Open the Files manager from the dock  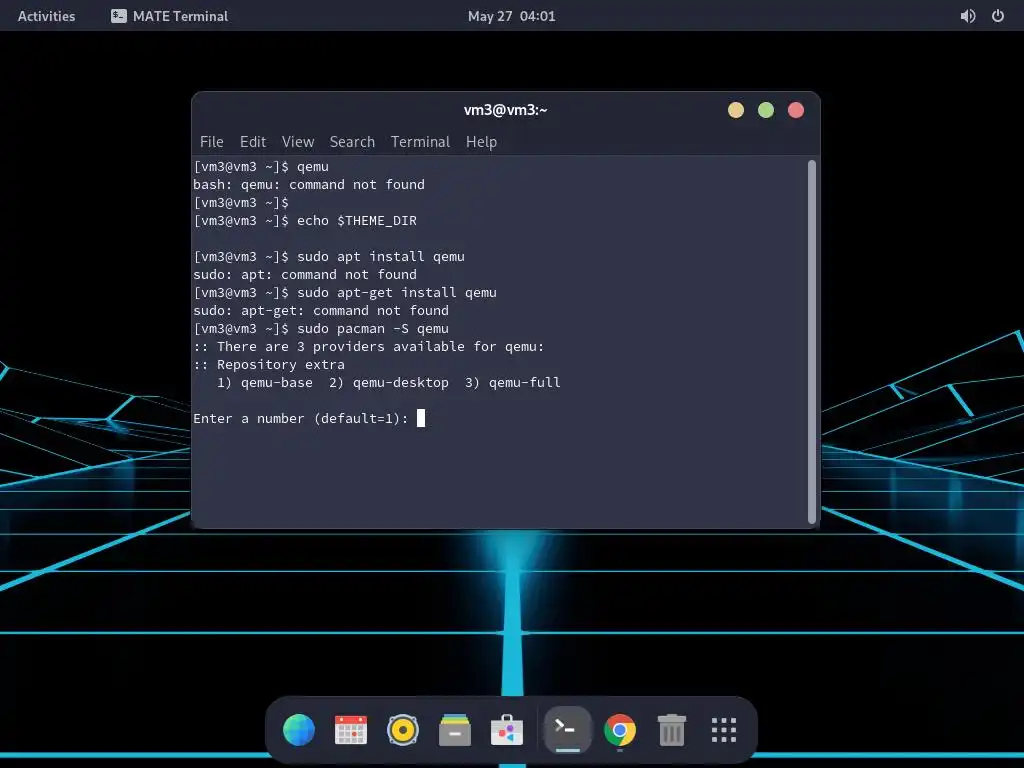[x=455, y=729]
